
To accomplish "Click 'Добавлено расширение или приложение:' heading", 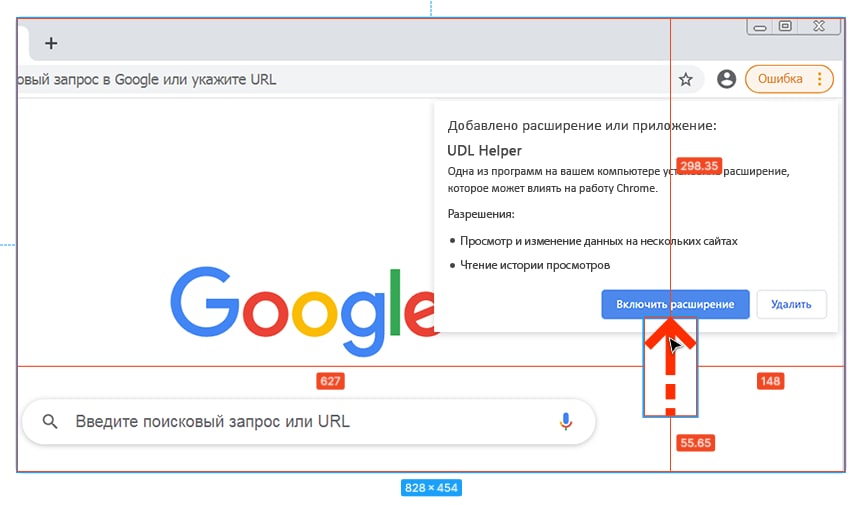I will [x=582, y=126].
